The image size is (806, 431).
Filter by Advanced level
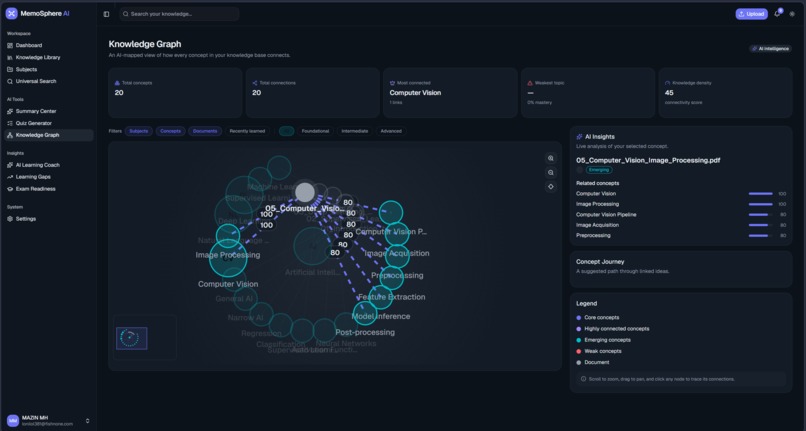[x=391, y=131]
